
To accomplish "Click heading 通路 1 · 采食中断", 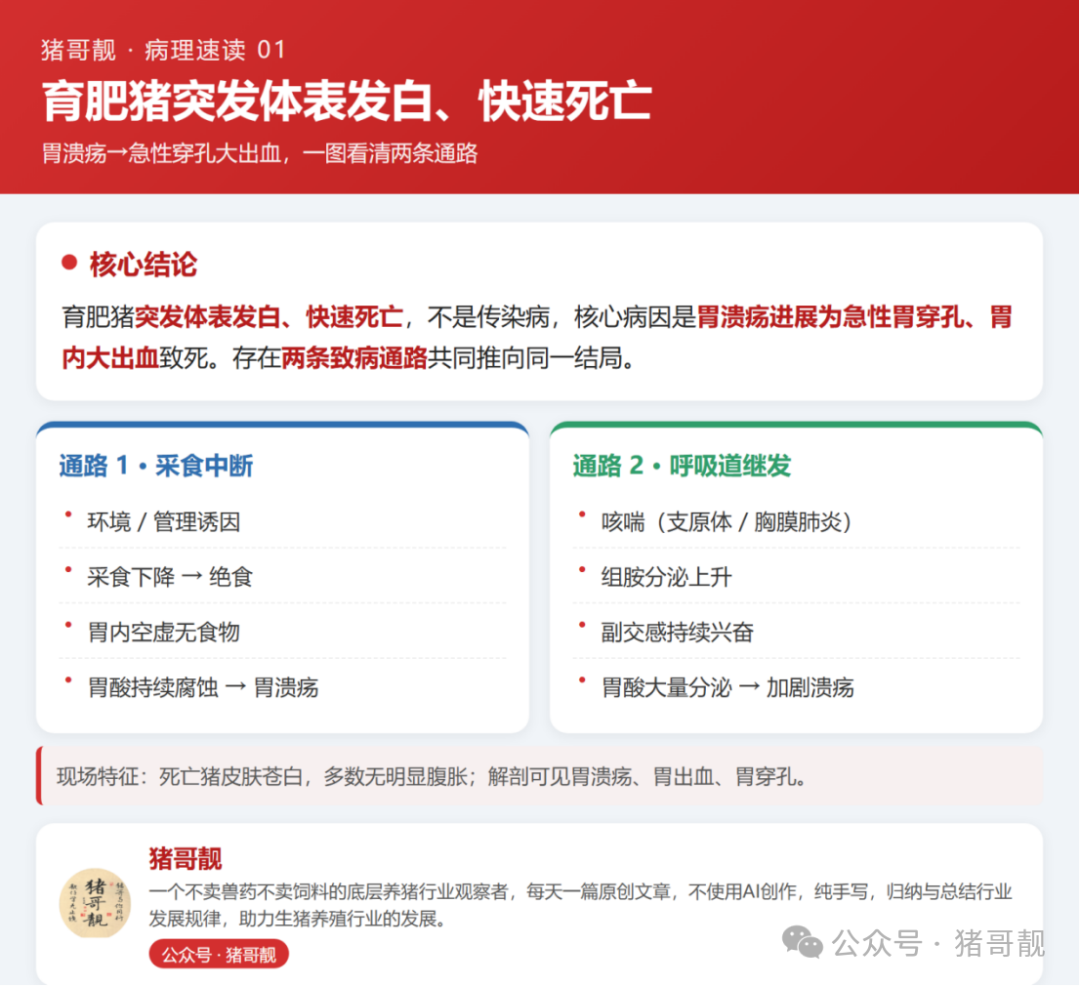I will click(x=156, y=466).
